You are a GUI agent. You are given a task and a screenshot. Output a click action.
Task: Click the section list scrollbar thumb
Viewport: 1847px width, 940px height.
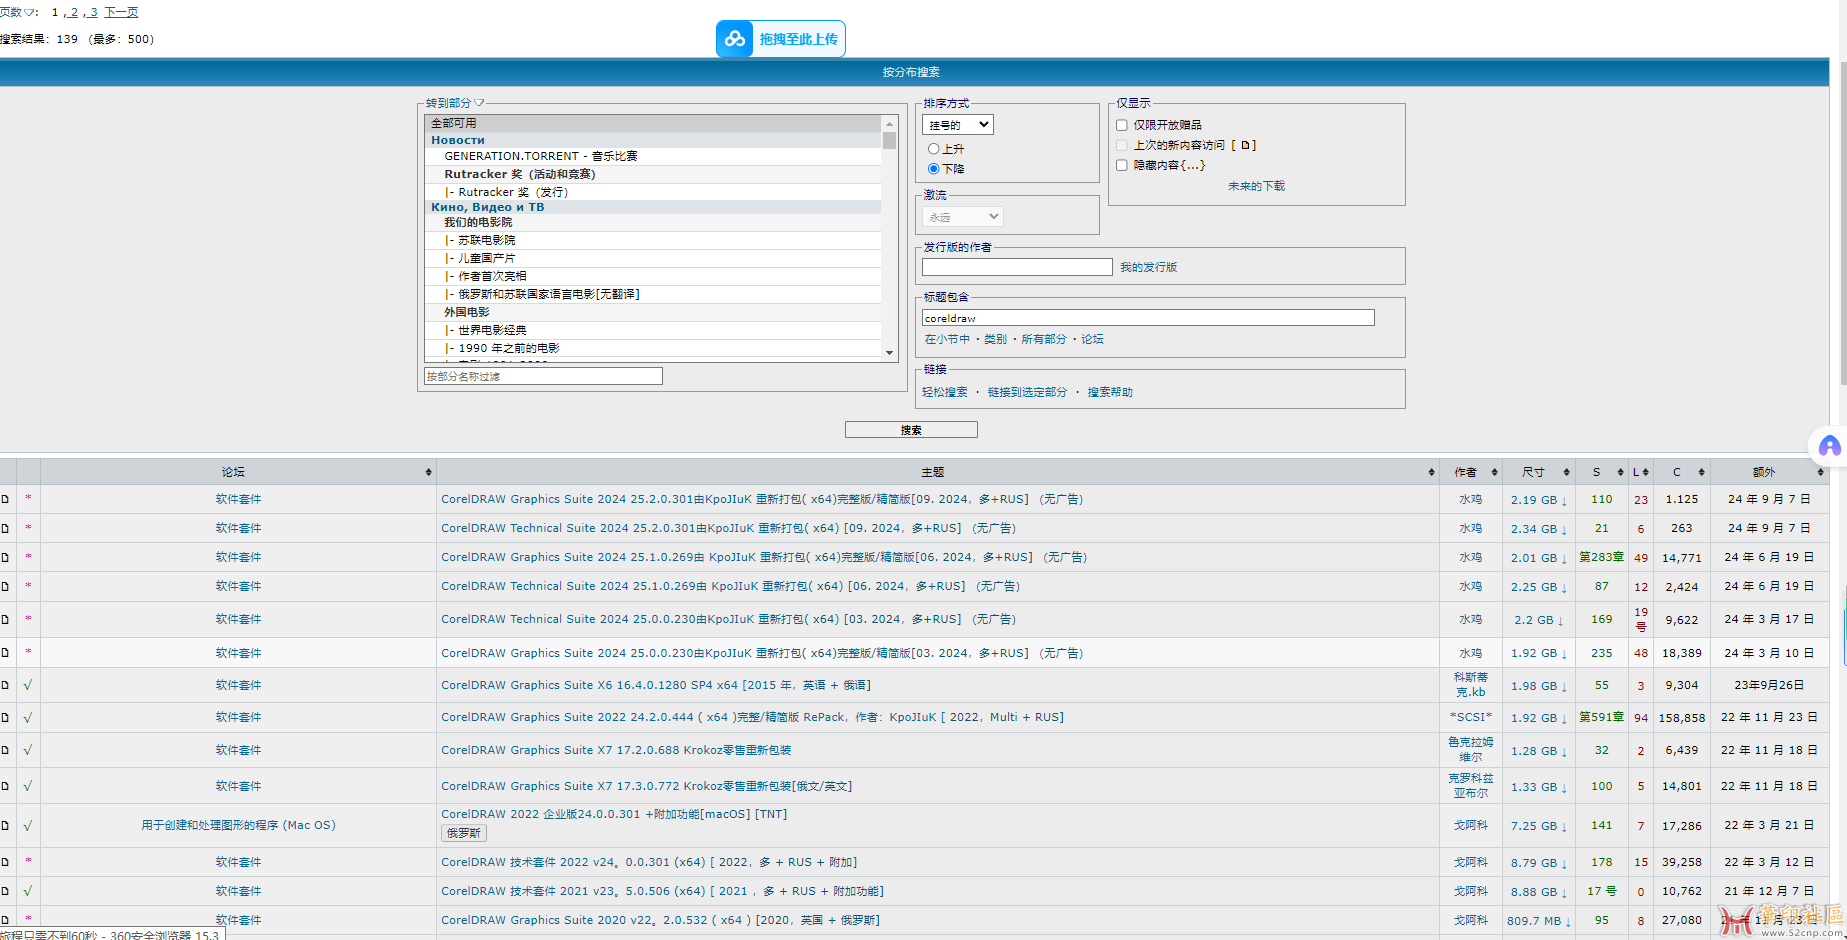[889, 139]
